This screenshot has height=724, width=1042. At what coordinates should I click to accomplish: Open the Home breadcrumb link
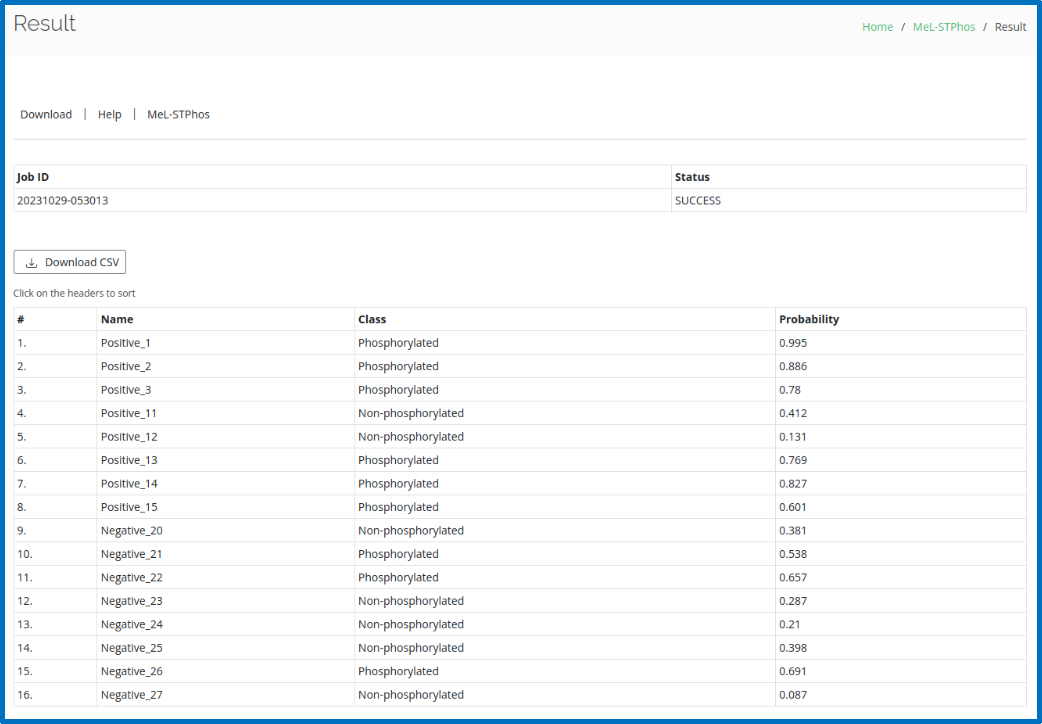tap(877, 27)
